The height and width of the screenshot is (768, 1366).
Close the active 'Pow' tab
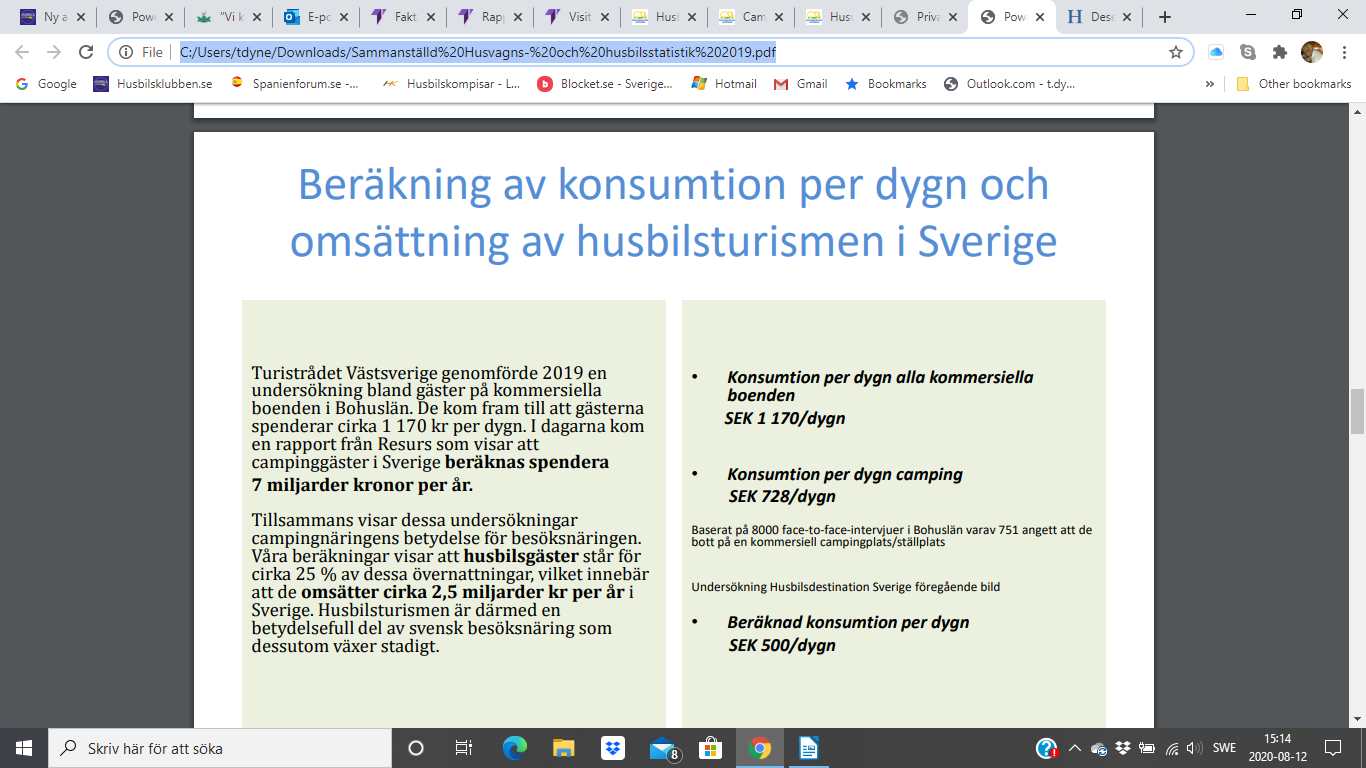(1042, 17)
